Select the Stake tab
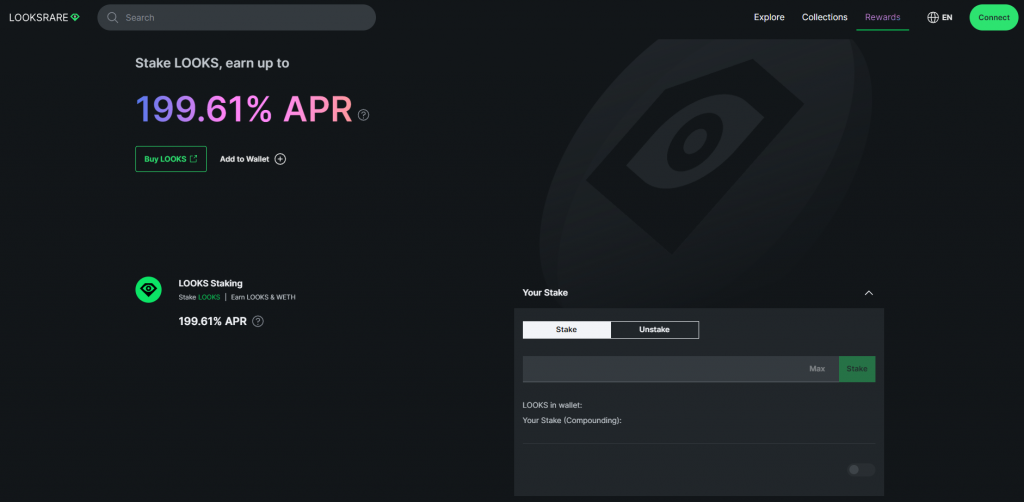The width and height of the screenshot is (1024, 502). tap(566, 330)
